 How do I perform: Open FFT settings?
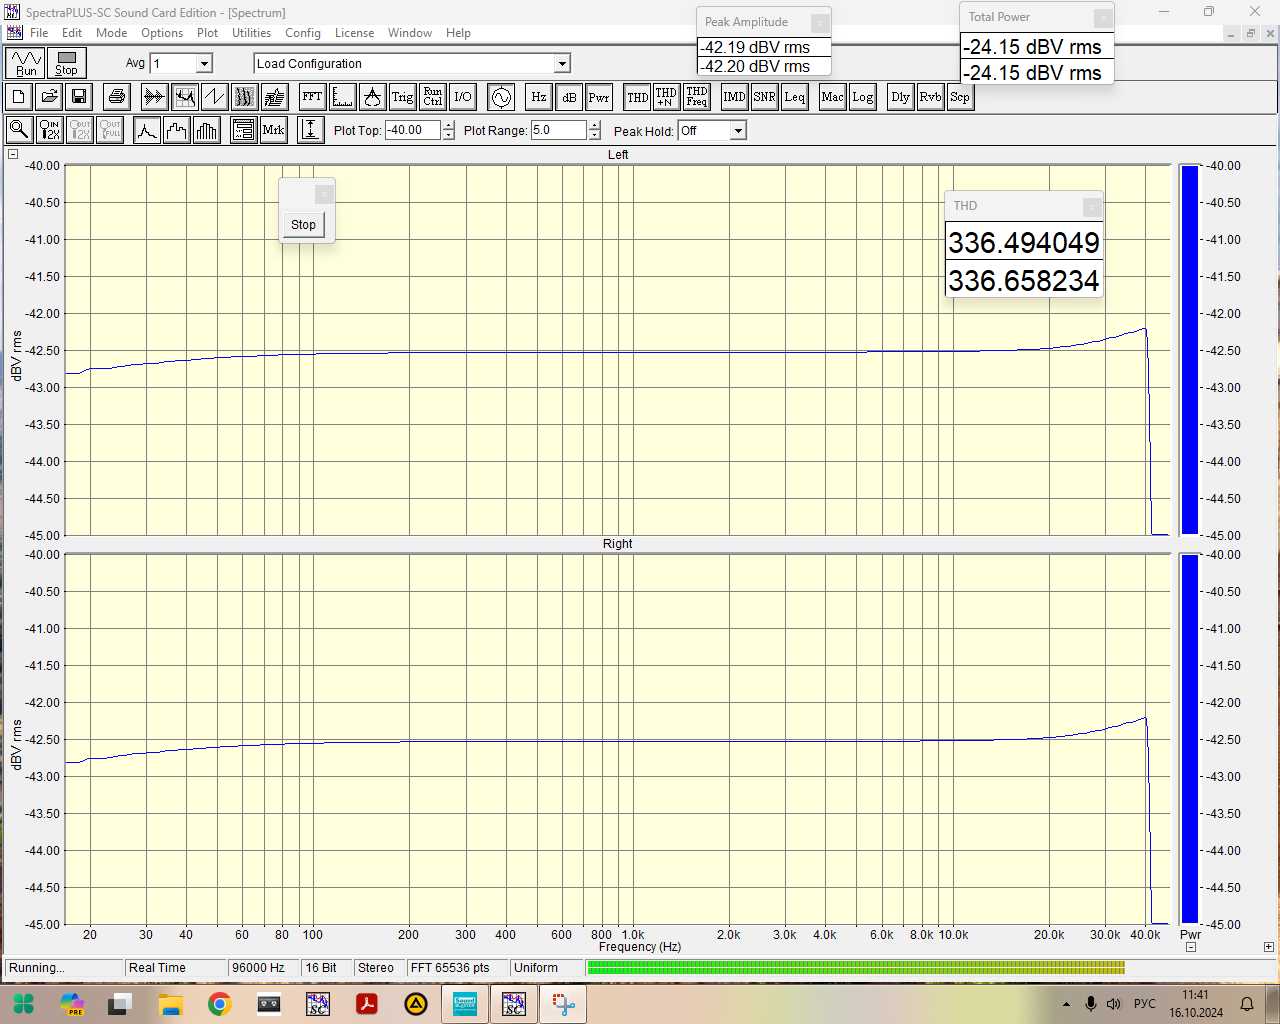312,97
